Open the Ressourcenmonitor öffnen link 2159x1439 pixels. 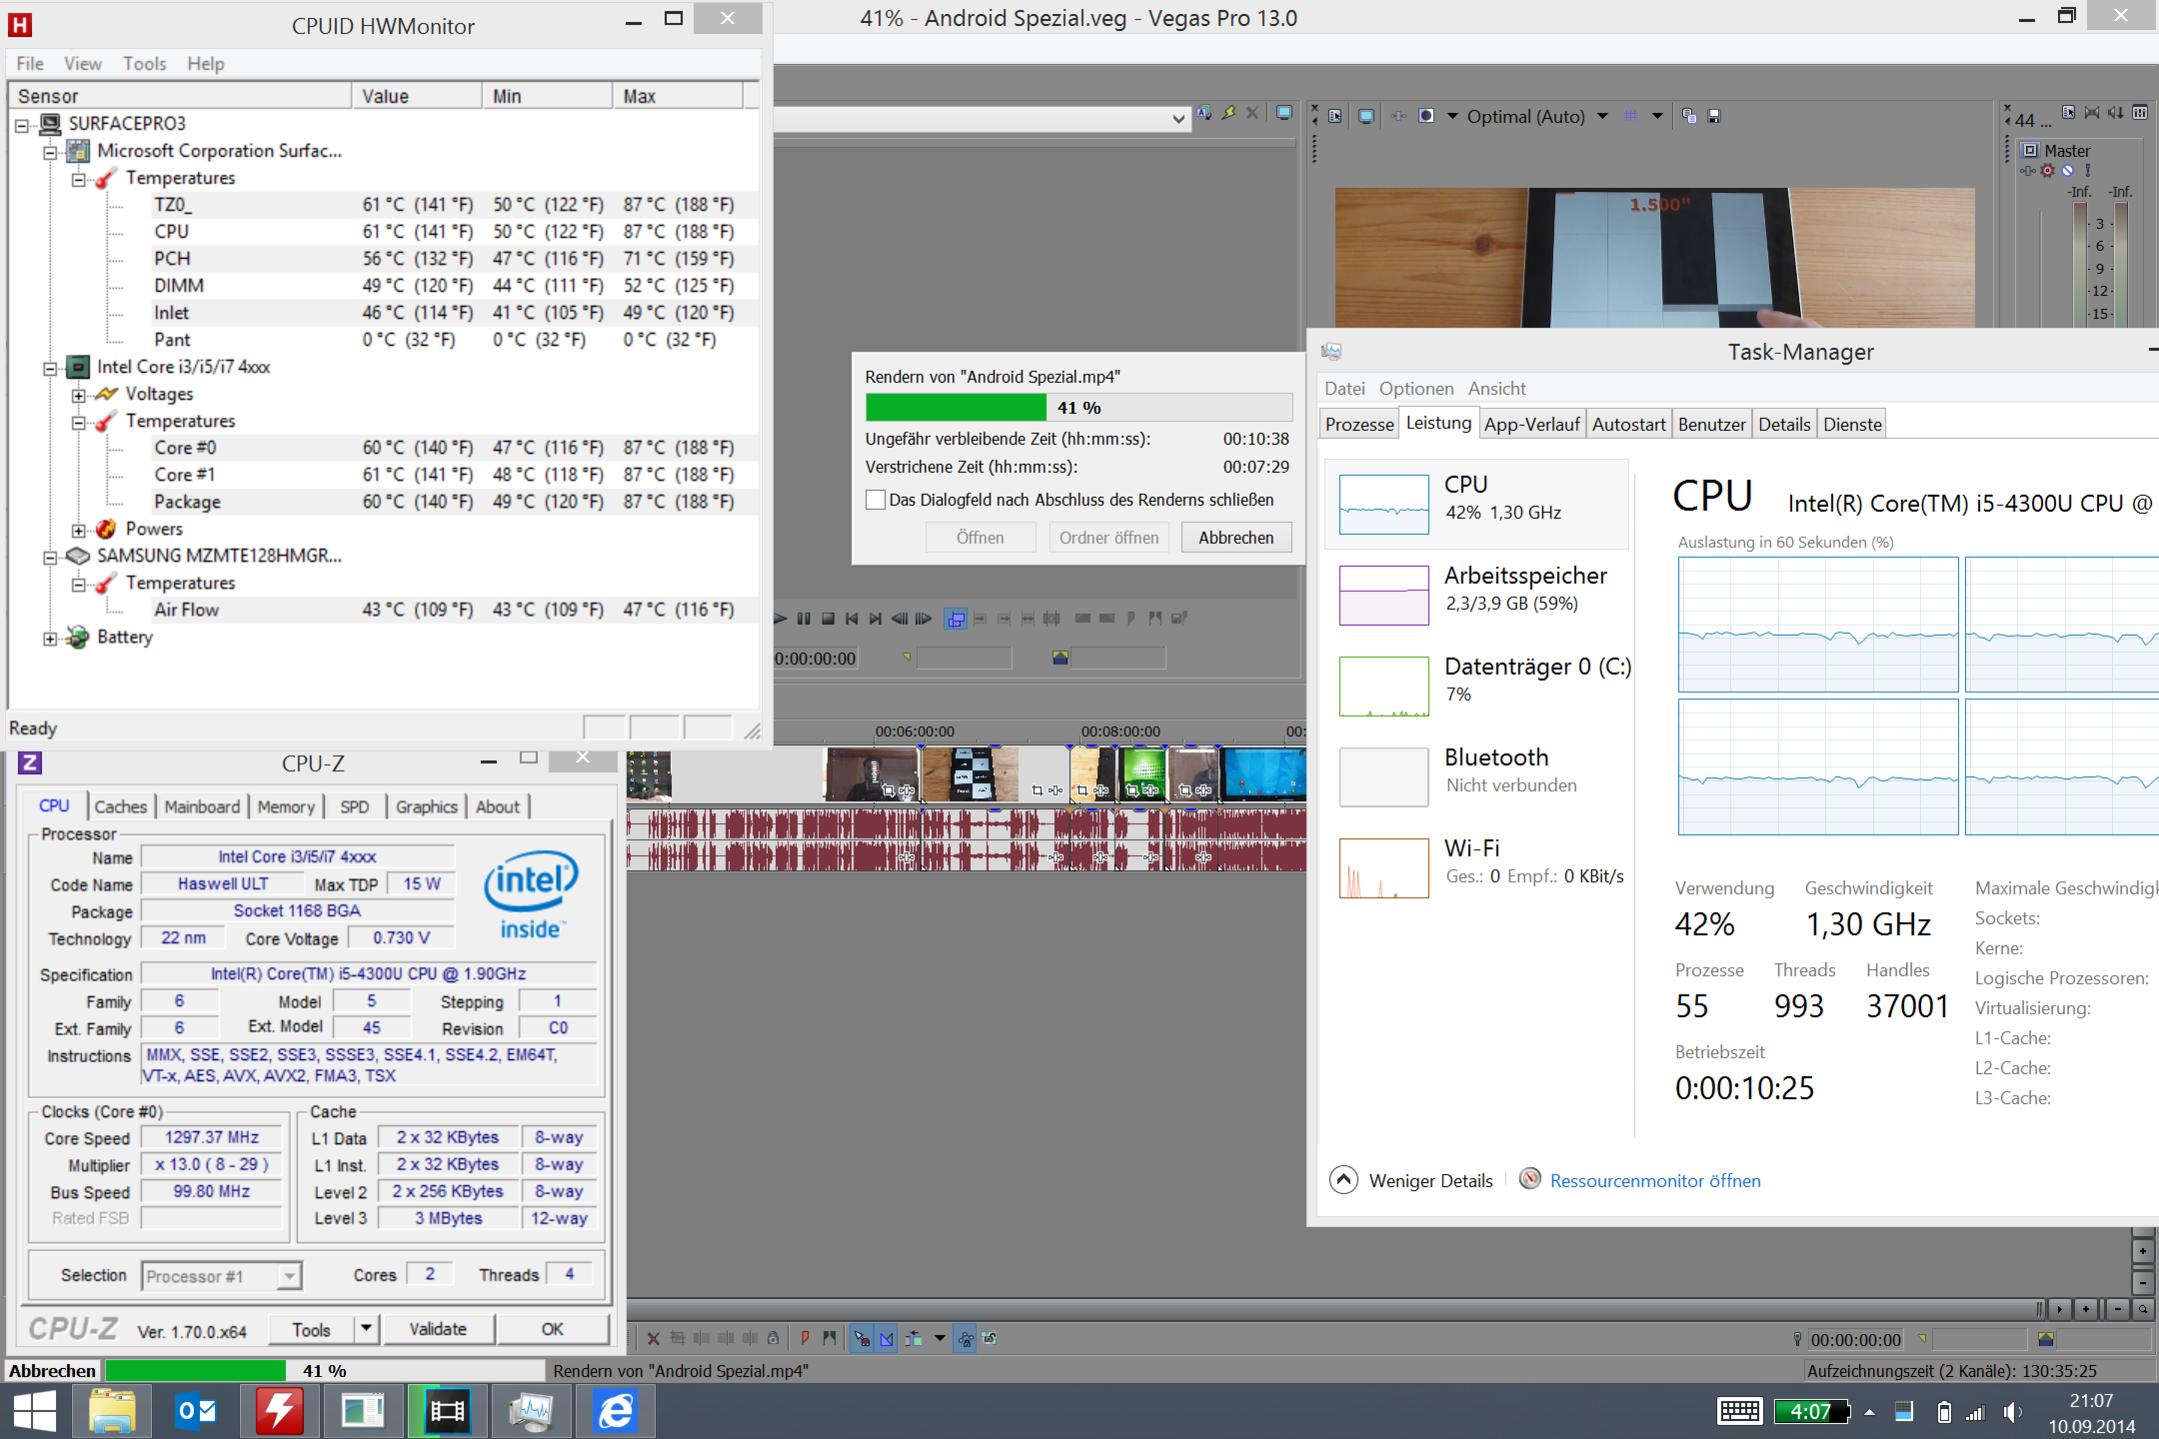[1654, 1181]
